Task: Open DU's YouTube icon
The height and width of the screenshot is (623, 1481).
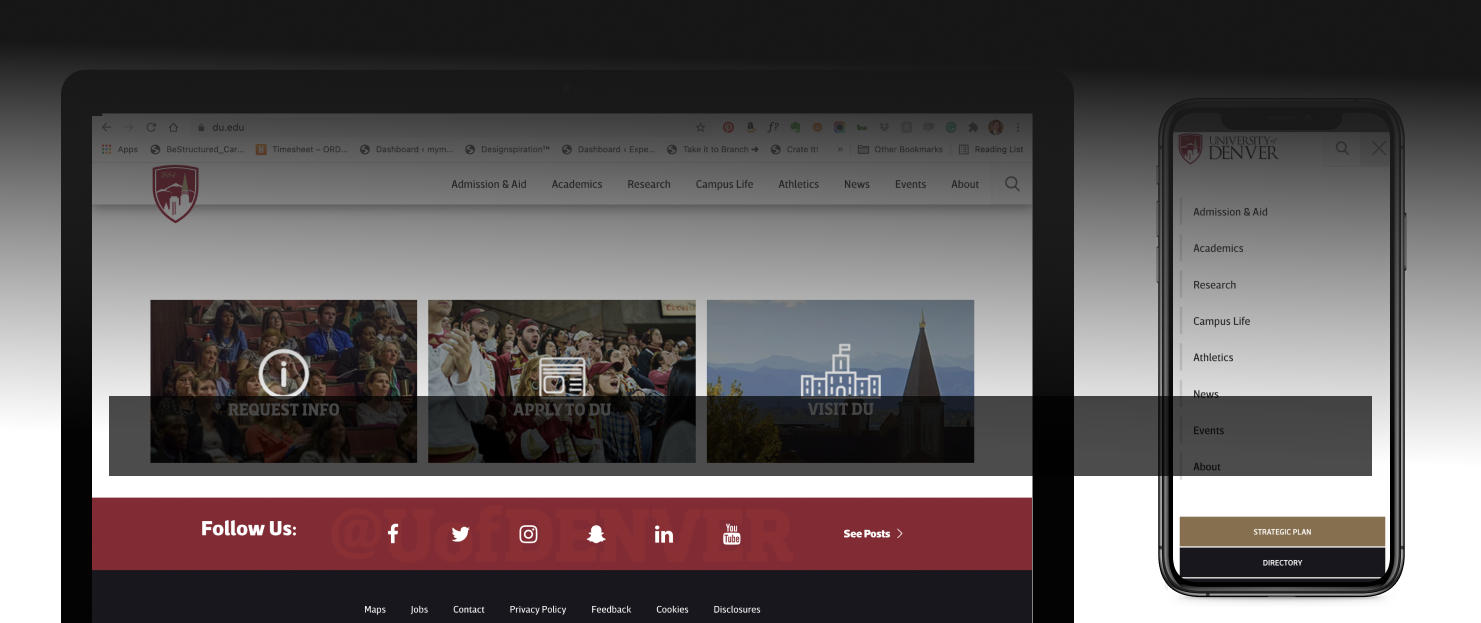Action: [732, 534]
